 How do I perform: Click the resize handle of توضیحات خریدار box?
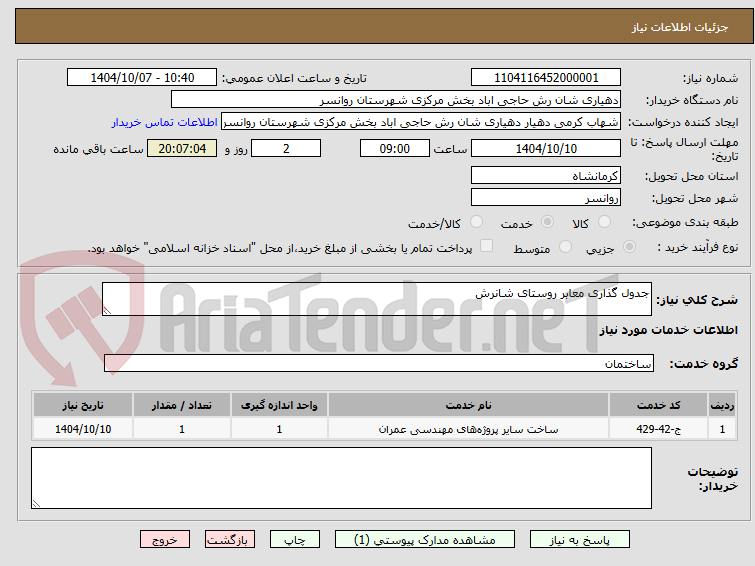pos(36,504)
